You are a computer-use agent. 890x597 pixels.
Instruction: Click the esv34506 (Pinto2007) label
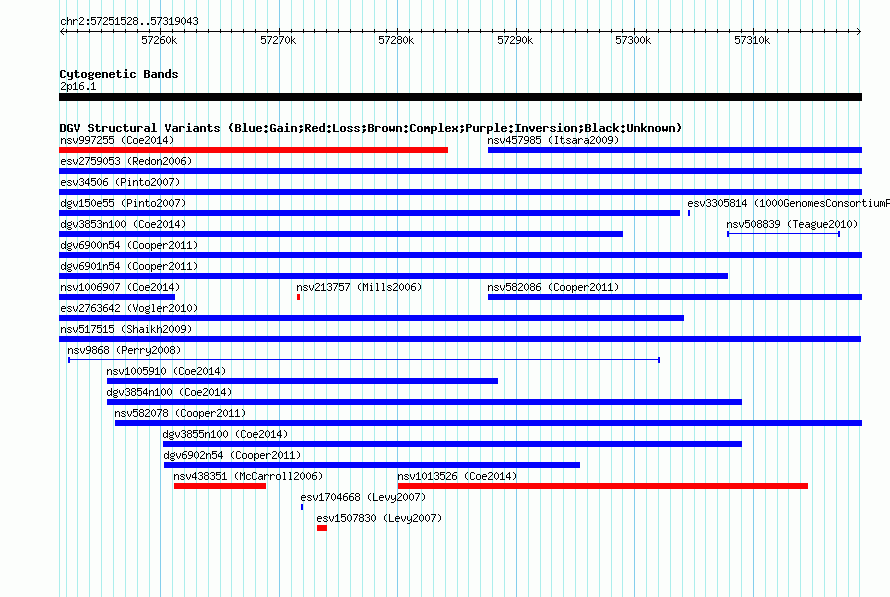(x=120, y=182)
